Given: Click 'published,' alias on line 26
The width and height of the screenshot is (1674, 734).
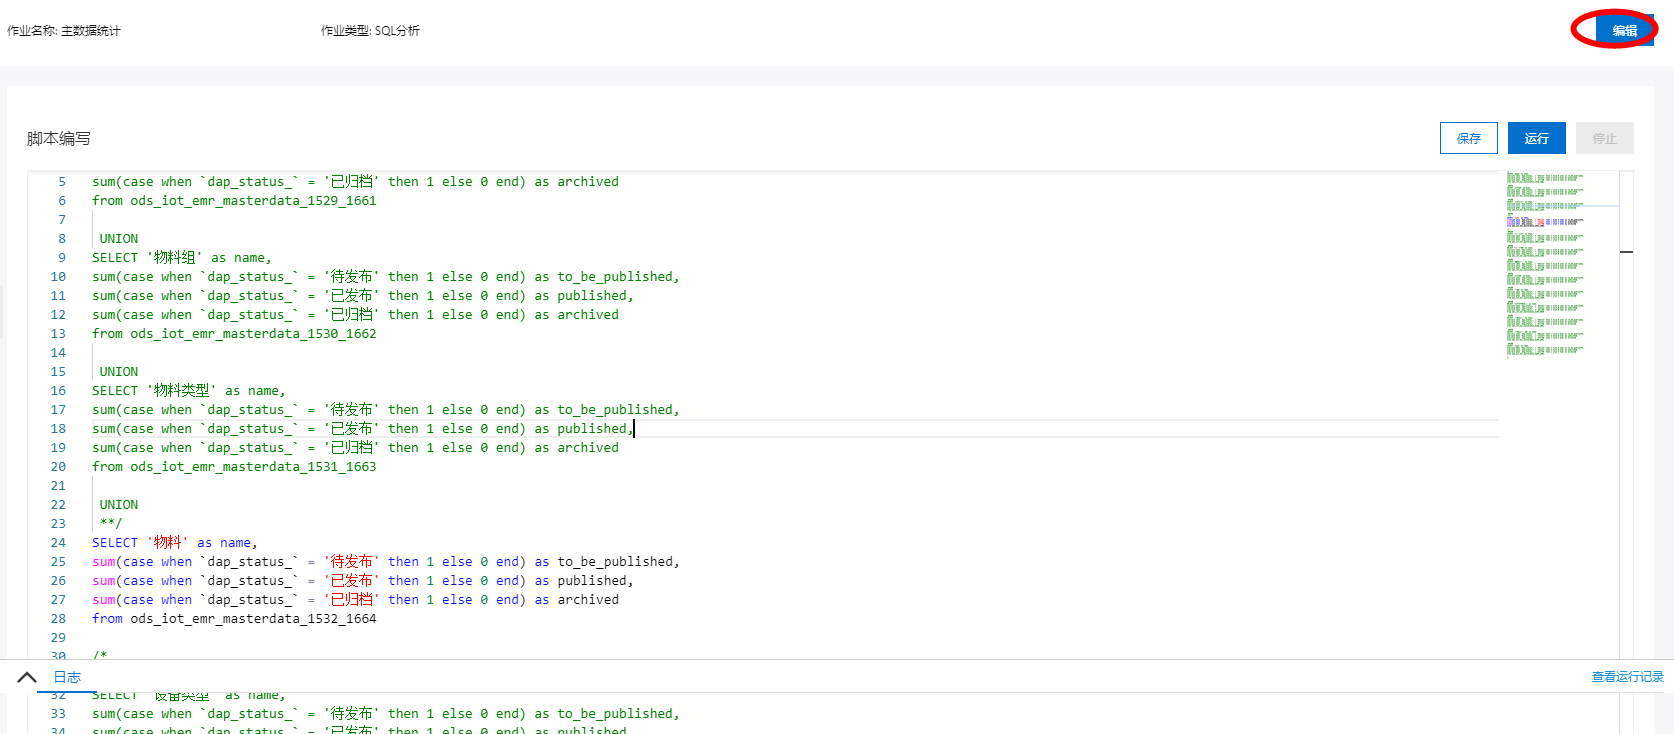Looking at the screenshot, I should (x=595, y=581).
